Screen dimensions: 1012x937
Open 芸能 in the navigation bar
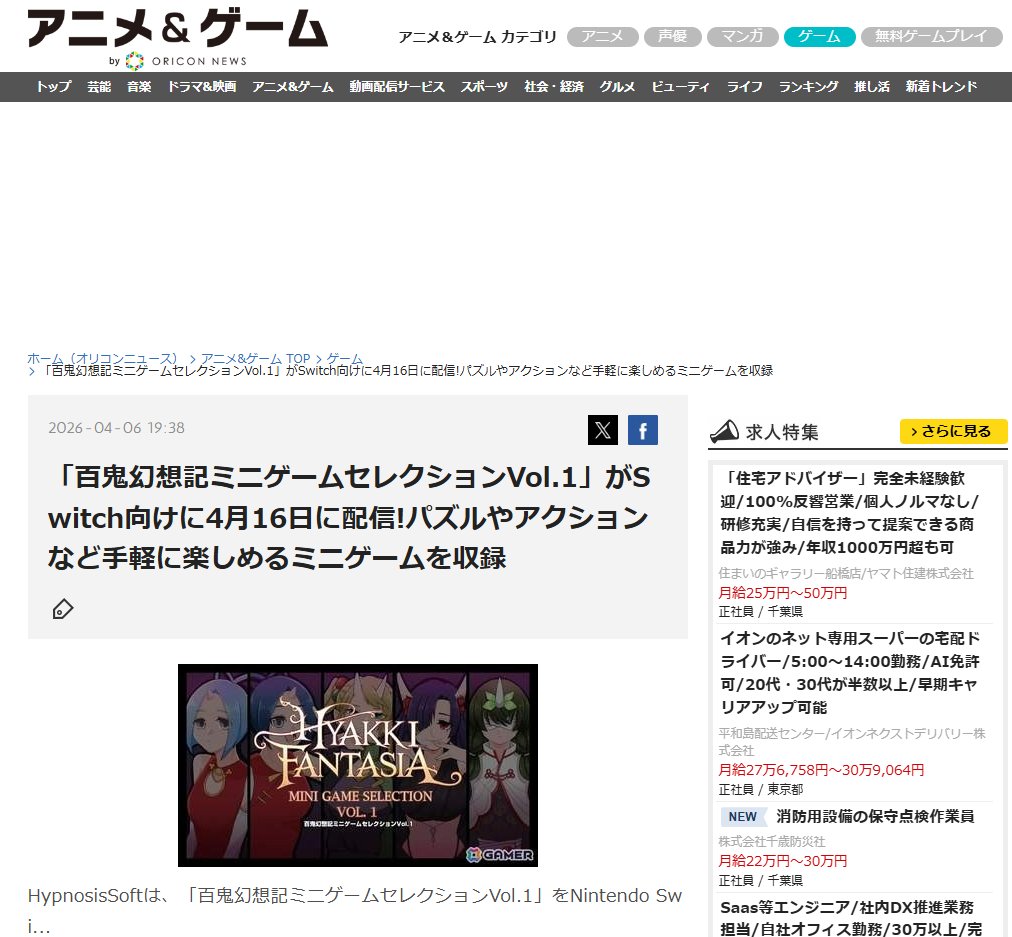pyautogui.click(x=99, y=86)
